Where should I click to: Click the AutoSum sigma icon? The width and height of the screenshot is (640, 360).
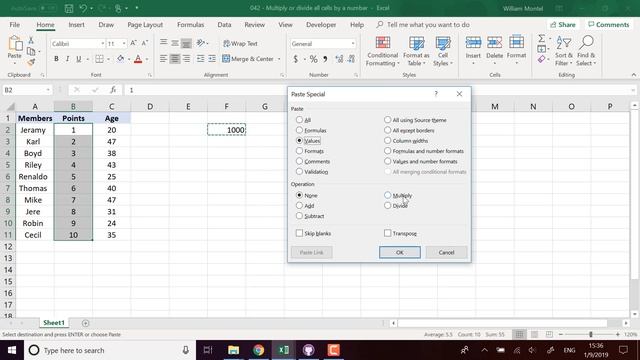point(541,38)
